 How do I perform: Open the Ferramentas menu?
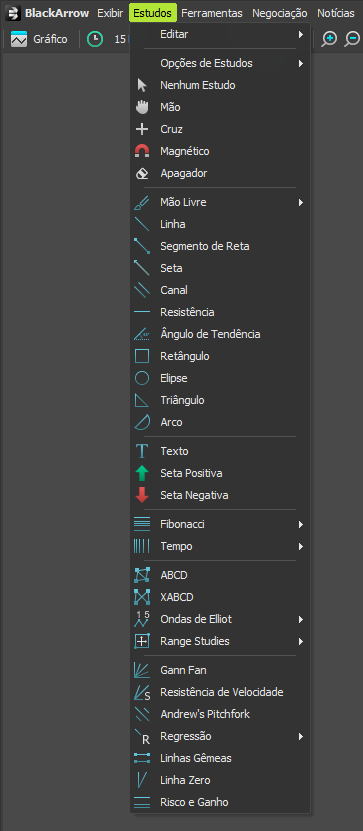point(212,13)
